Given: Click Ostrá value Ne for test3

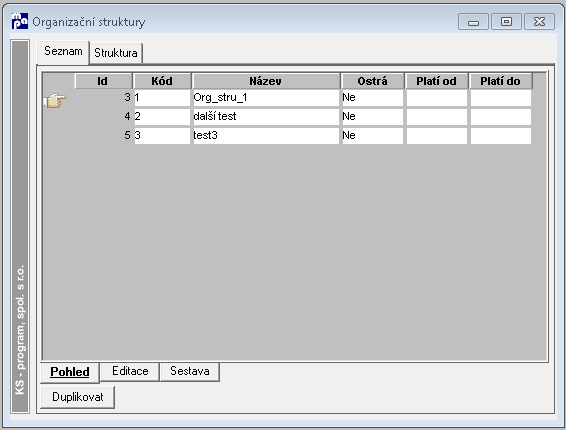Looking at the screenshot, I should (x=372, y=136).
